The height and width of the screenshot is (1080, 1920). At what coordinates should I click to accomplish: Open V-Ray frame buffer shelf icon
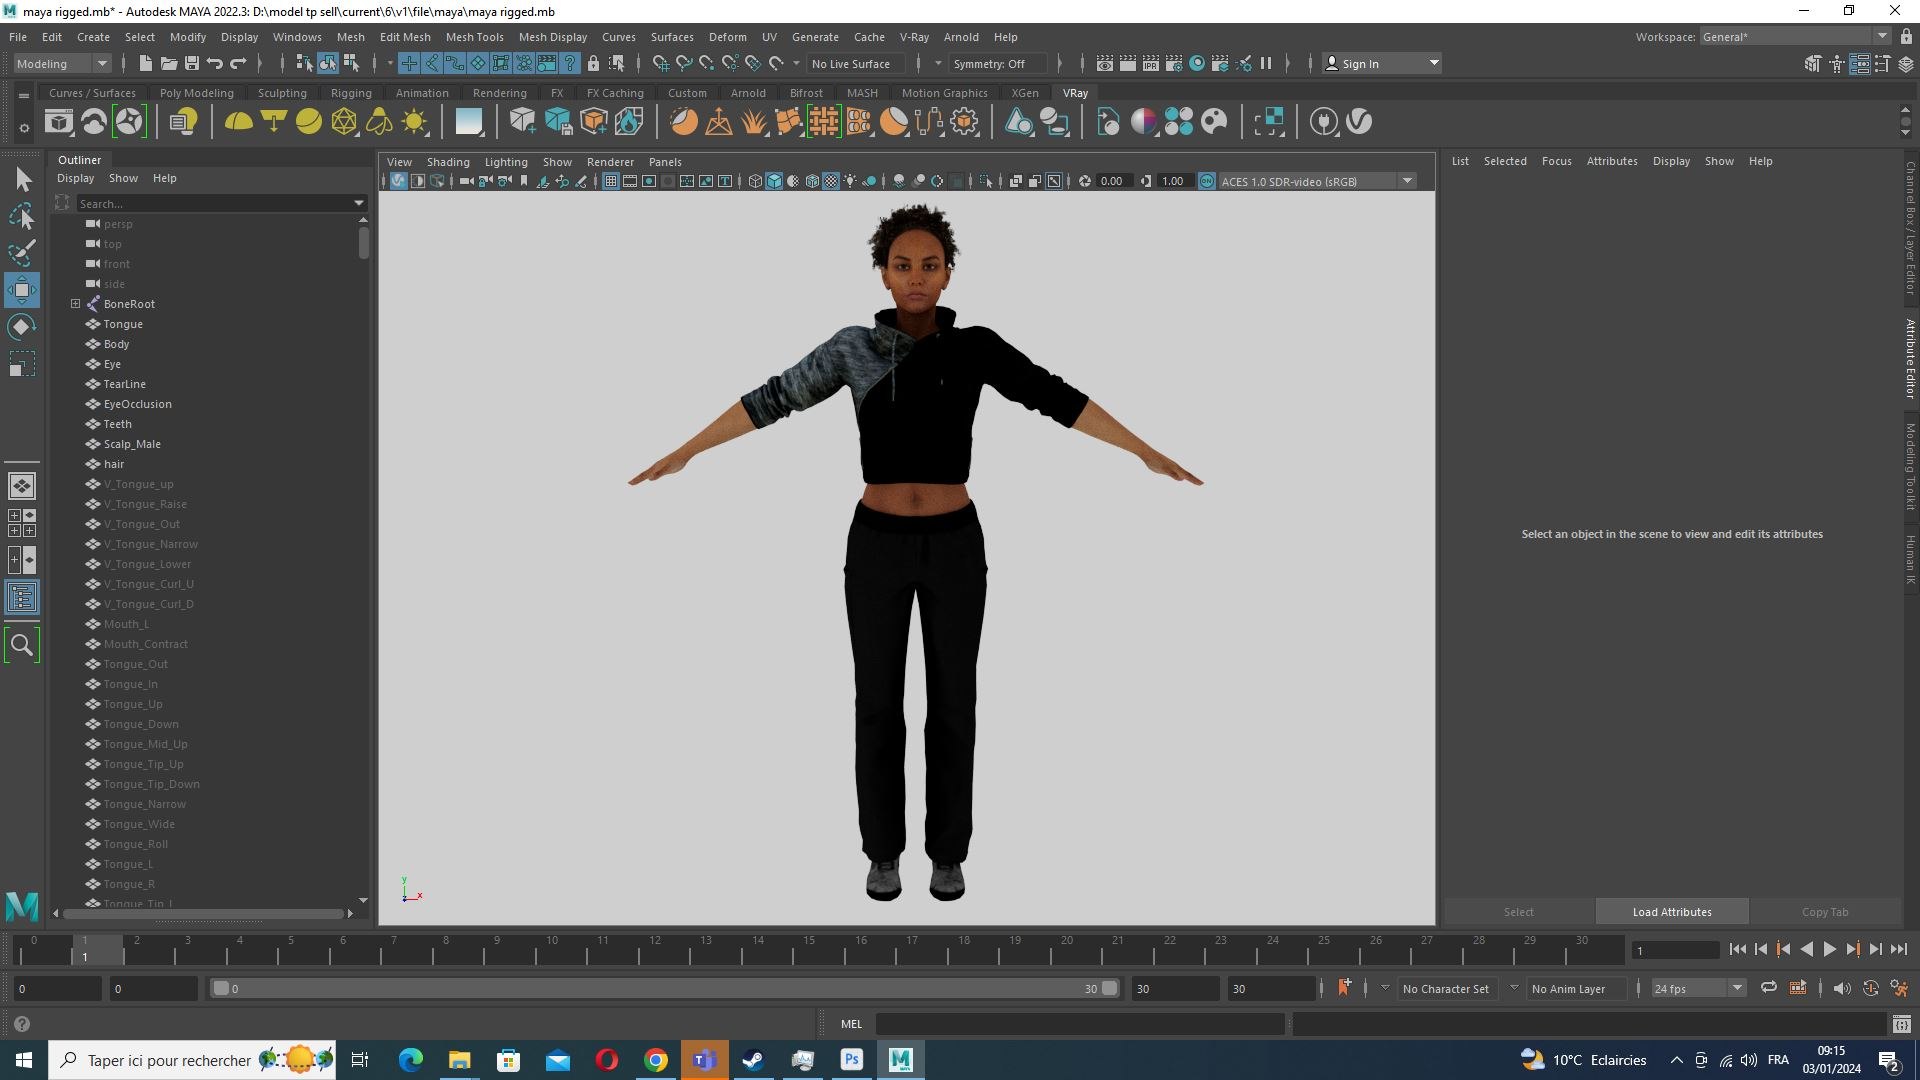[x=59, y=122]
